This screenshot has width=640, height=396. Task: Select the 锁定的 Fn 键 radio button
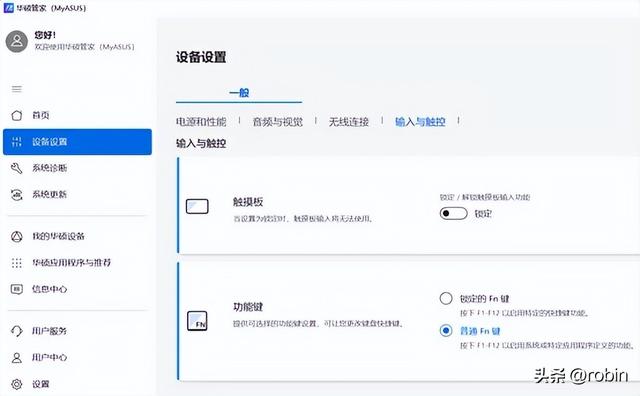[x=446, y=298]
